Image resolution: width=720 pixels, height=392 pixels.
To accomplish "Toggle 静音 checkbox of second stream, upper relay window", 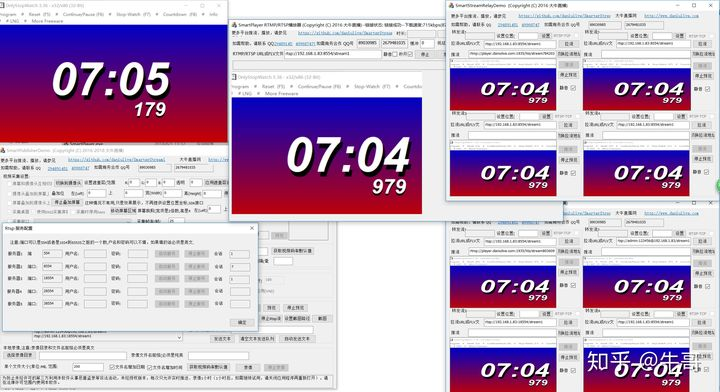I will (707, 89).
